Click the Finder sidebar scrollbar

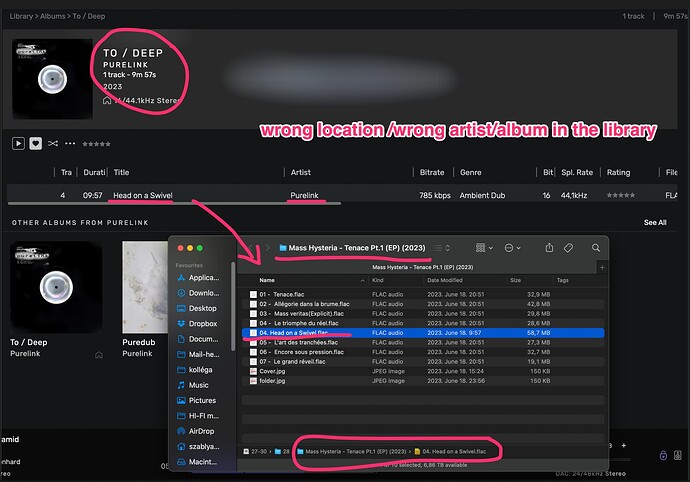(232, 308)
